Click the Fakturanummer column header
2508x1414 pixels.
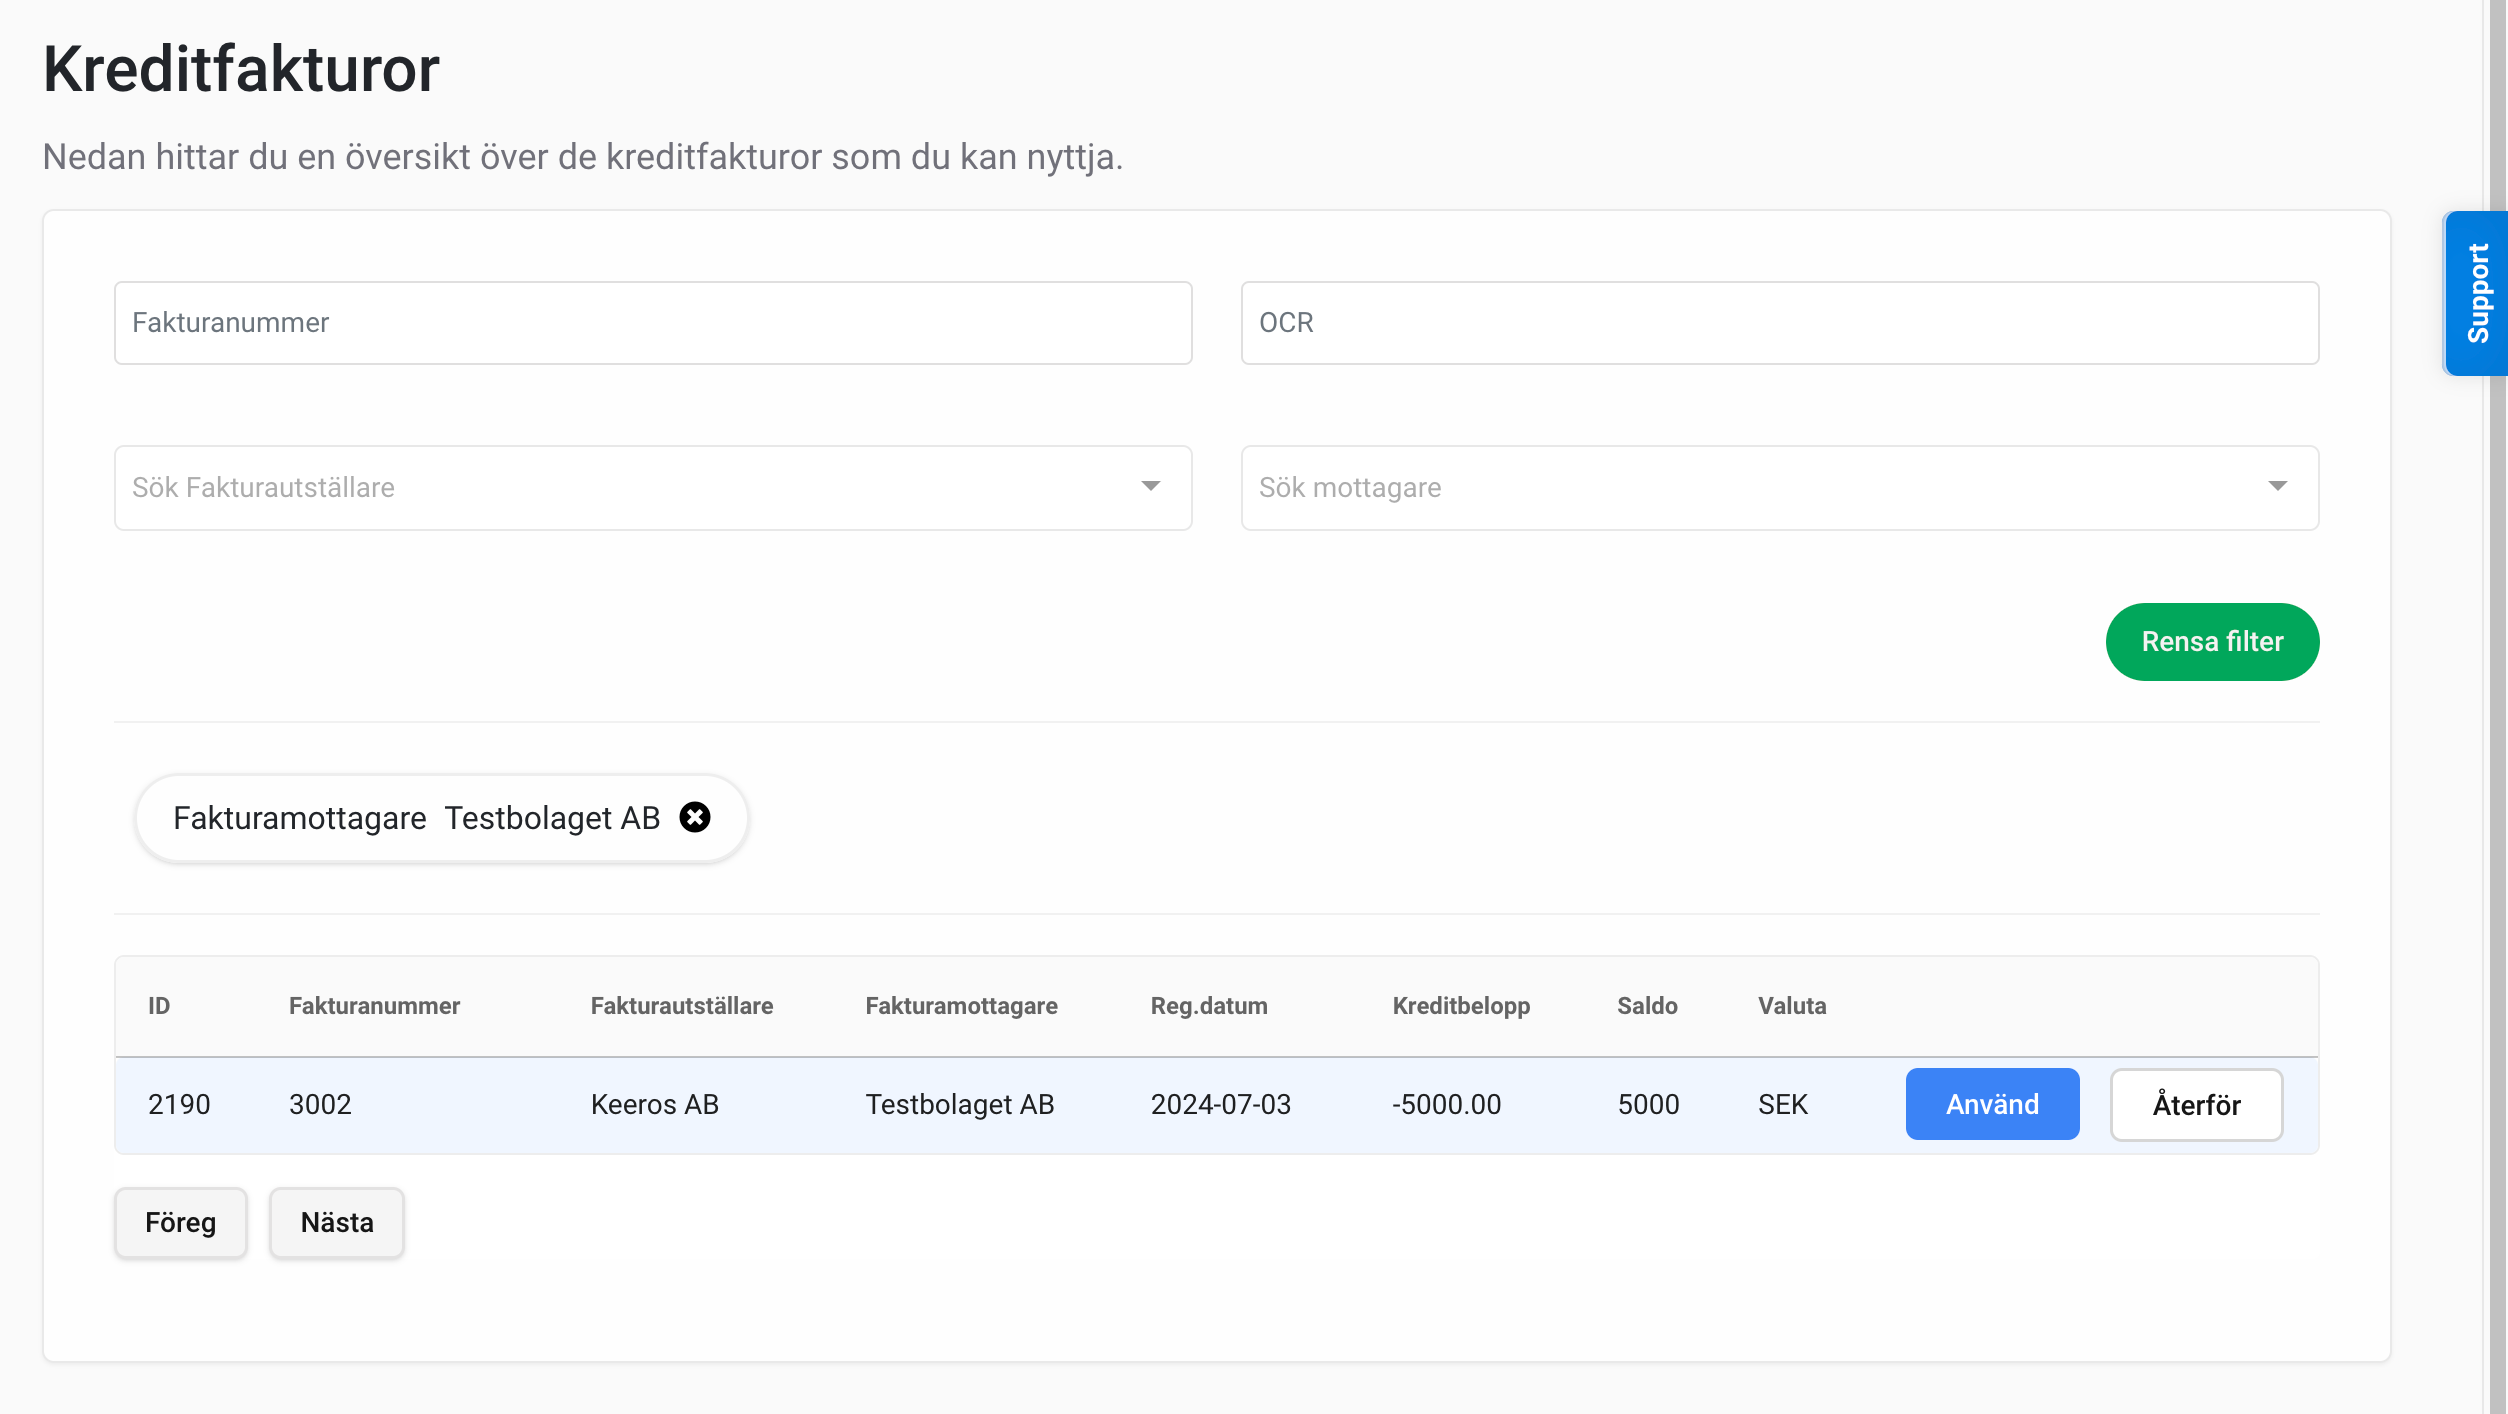[x=374, y=1005]
